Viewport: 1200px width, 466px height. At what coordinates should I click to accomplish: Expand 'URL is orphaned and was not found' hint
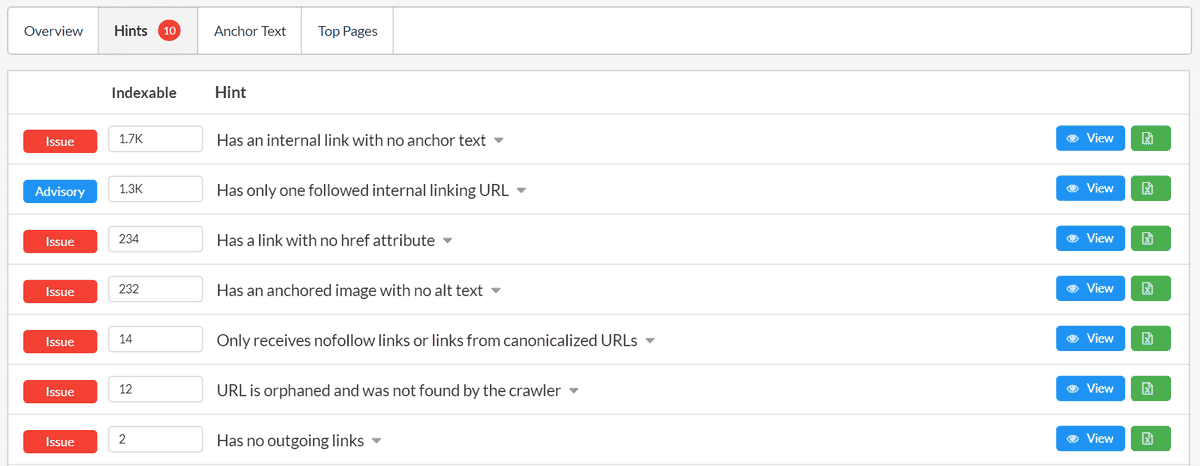(574, 391)
